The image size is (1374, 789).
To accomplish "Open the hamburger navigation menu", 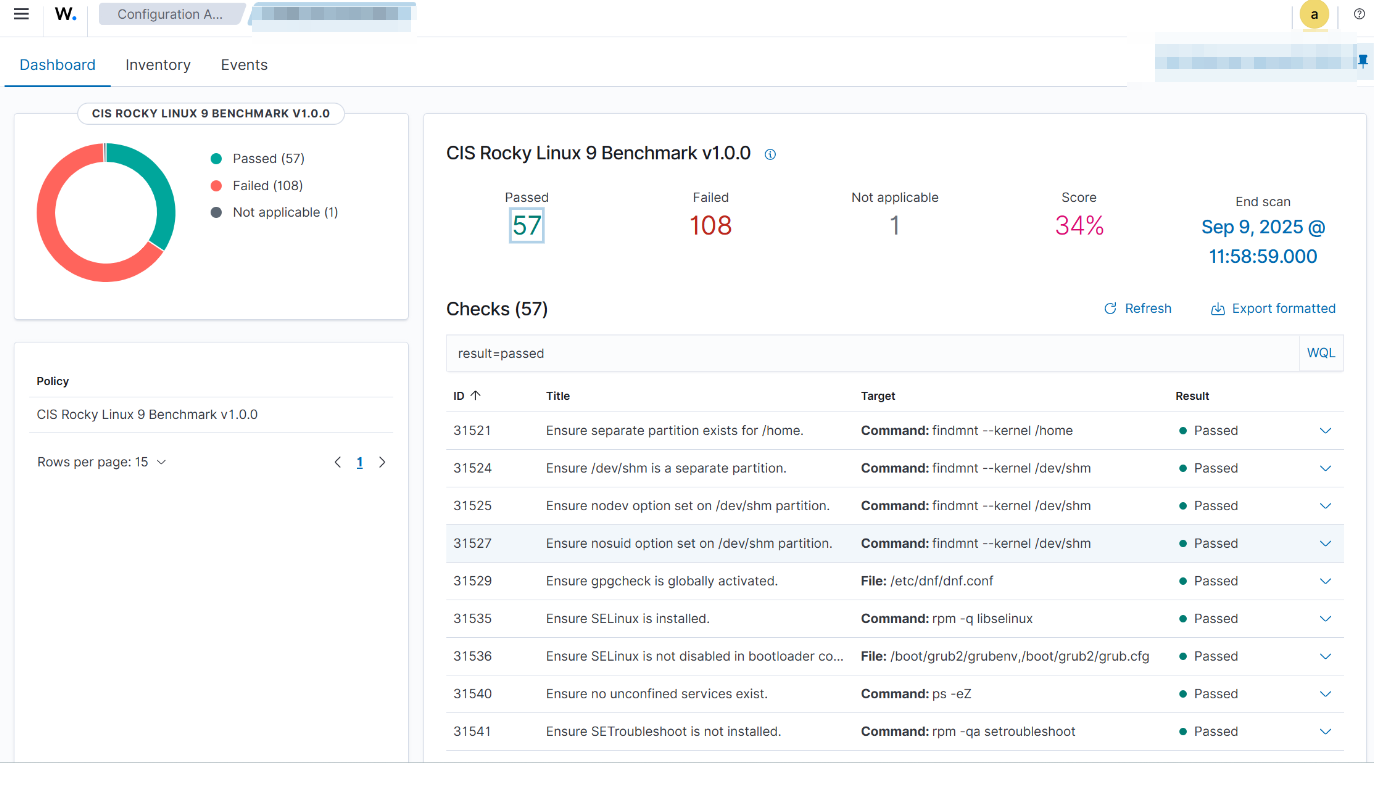I will pos(21,14).
